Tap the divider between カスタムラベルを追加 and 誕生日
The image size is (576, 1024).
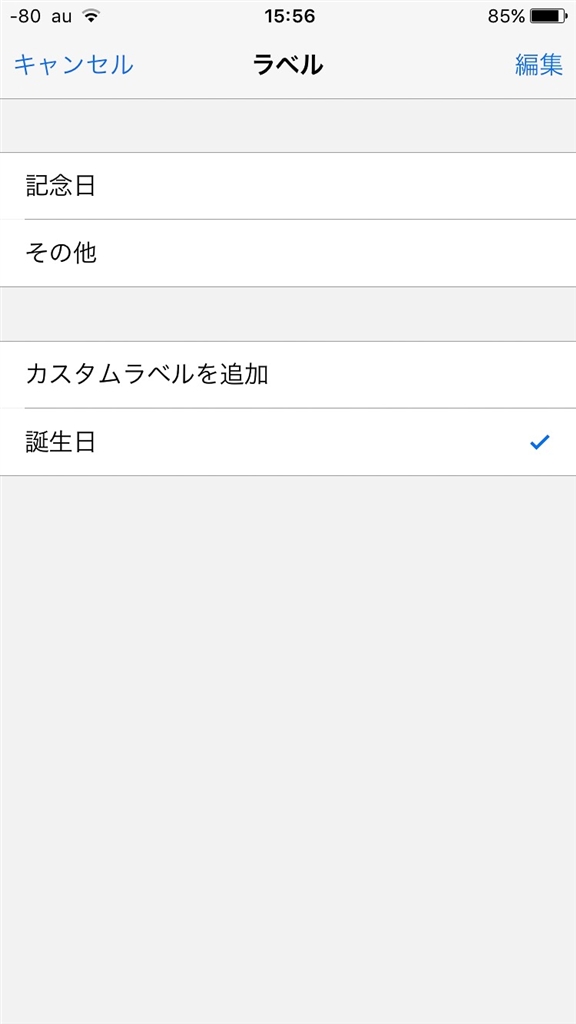click(300, 408)
